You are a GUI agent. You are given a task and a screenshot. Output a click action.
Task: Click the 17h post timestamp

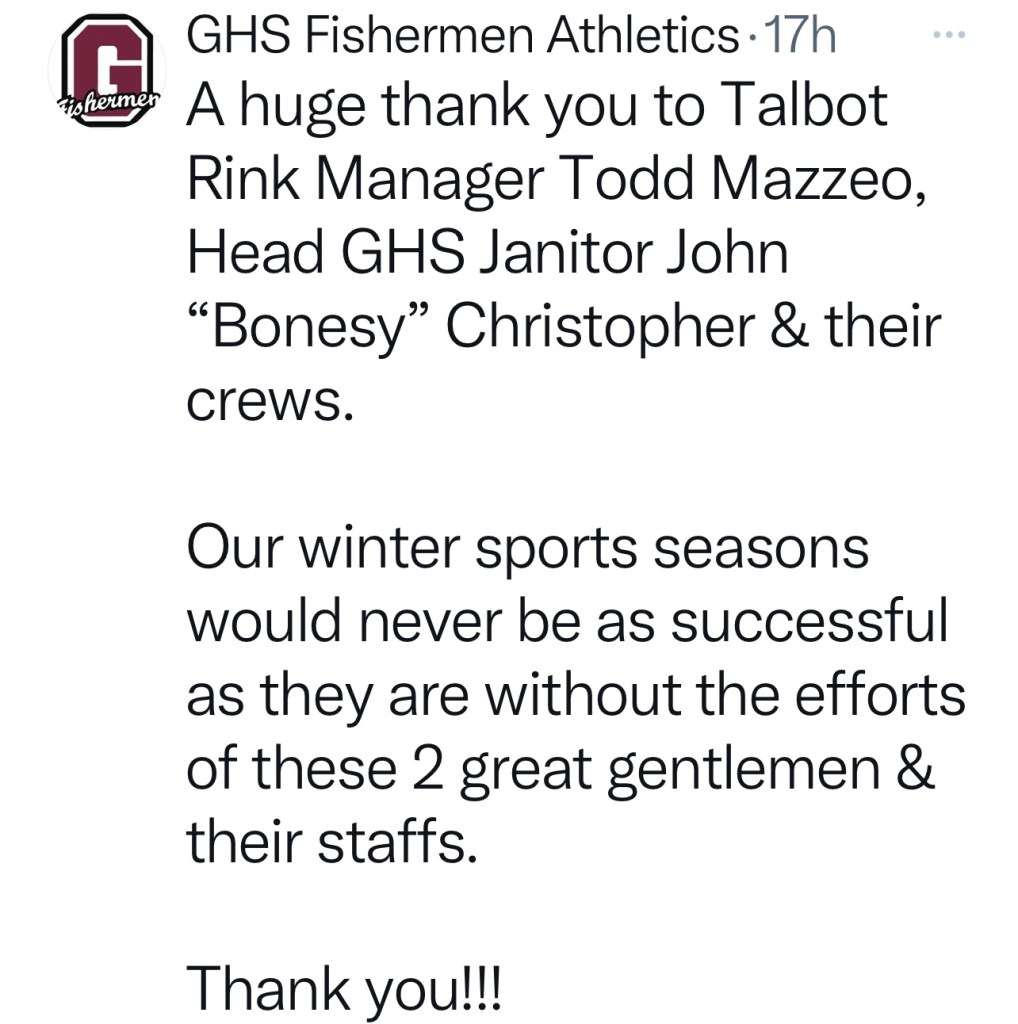pos(800,38)
